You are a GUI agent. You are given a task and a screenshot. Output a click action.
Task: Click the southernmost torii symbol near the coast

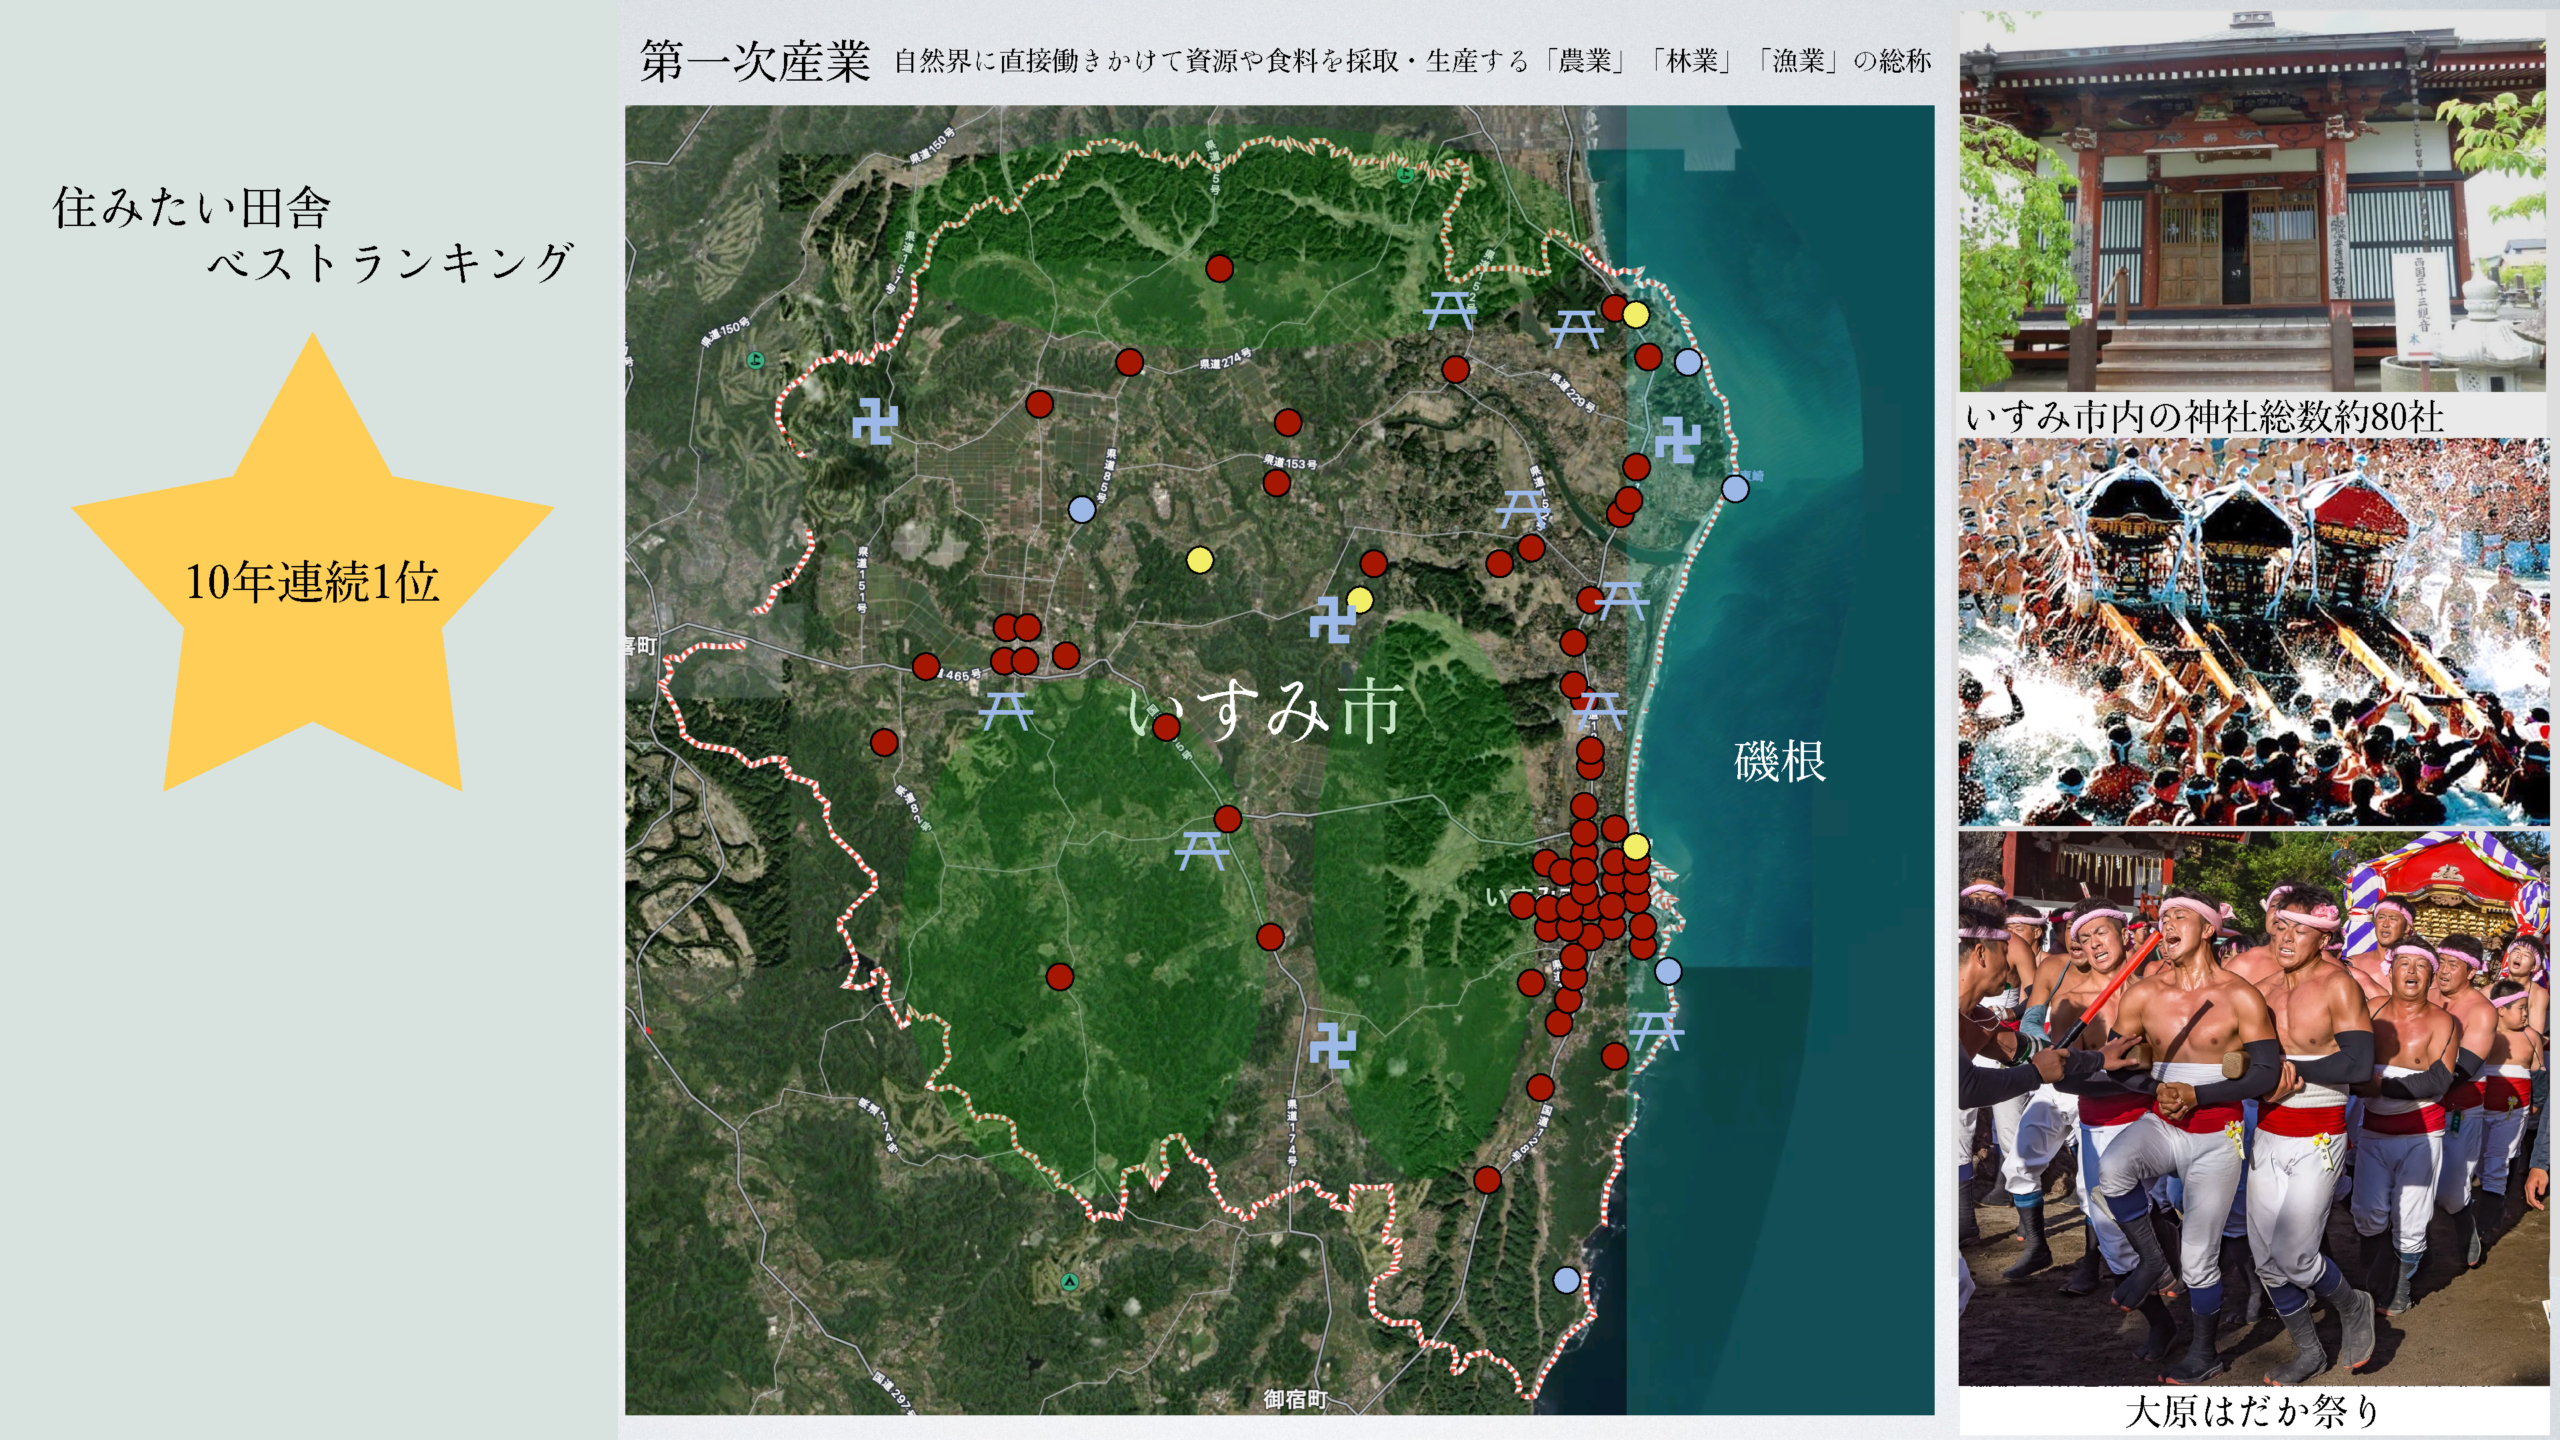(1656, 1031)
